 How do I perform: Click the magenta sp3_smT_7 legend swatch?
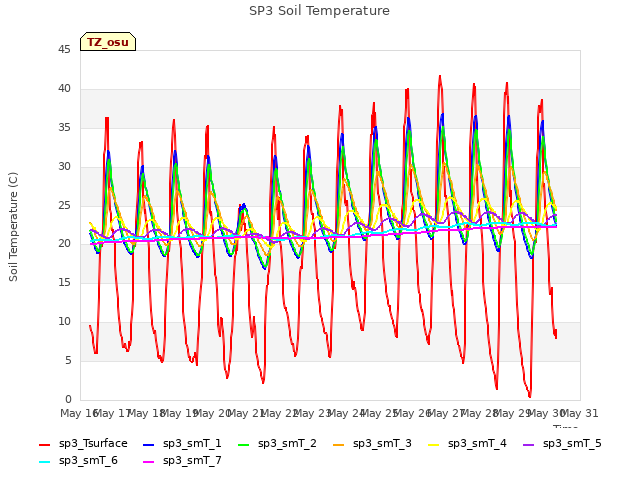tap(149, 462)
